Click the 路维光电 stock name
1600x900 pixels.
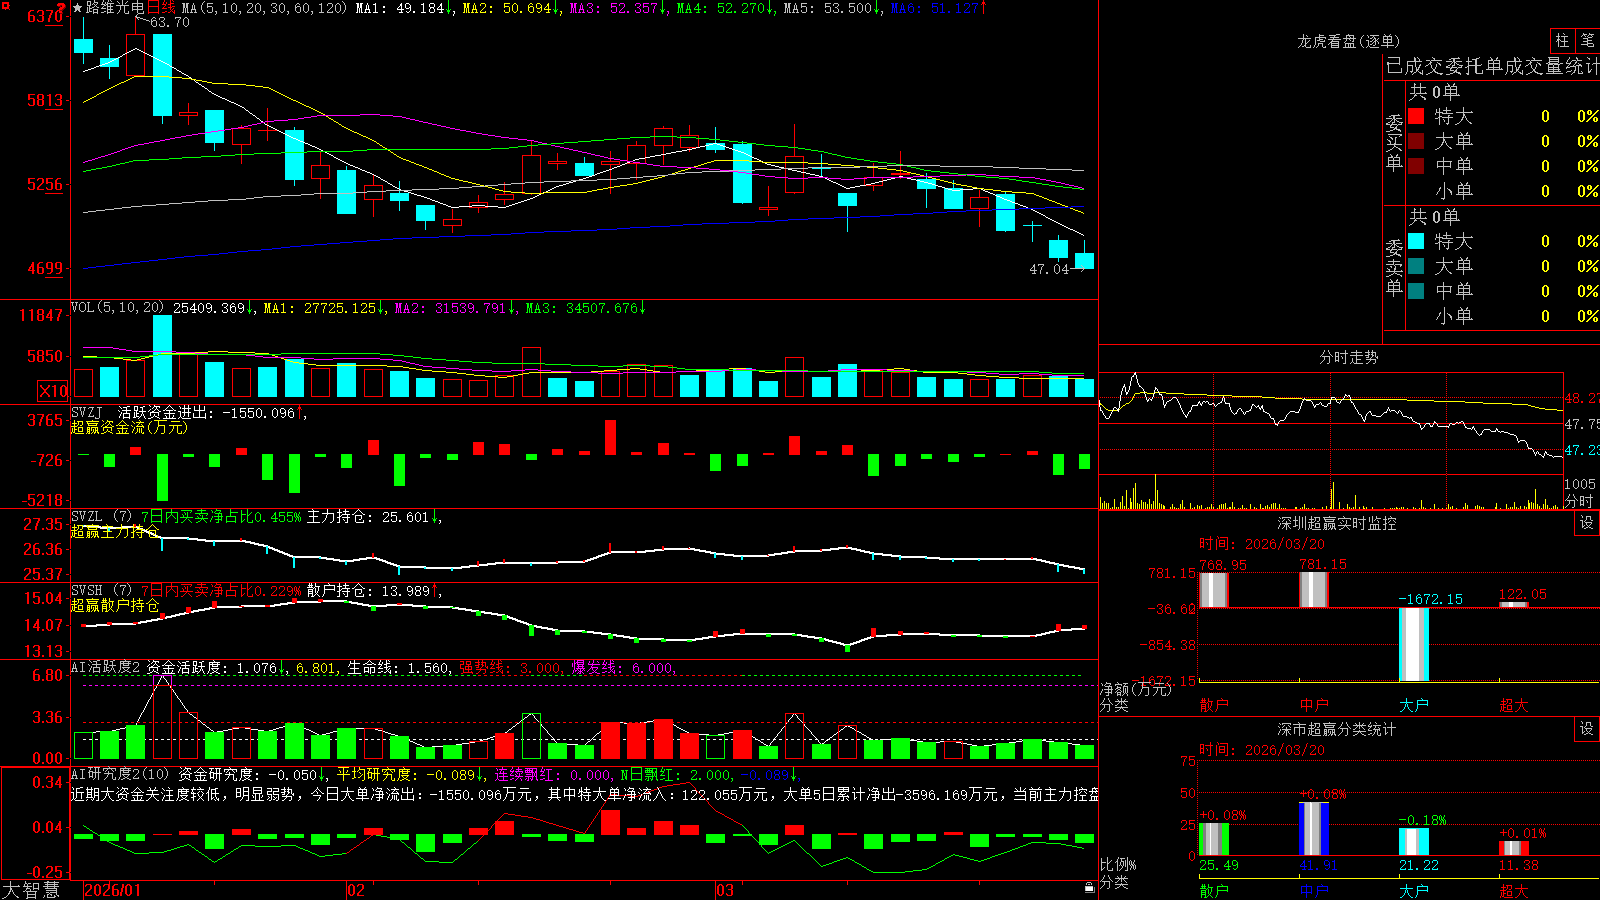pyautogui.click(x=115, y=8)
